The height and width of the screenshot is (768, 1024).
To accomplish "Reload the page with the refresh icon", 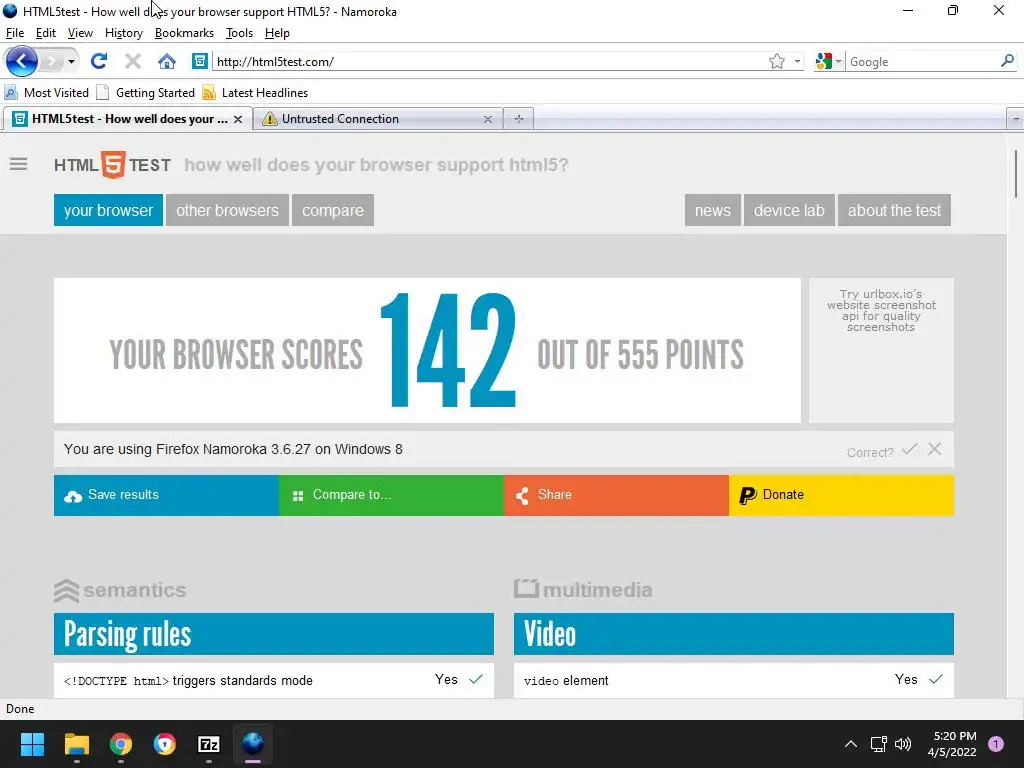I will coord(99,61).
